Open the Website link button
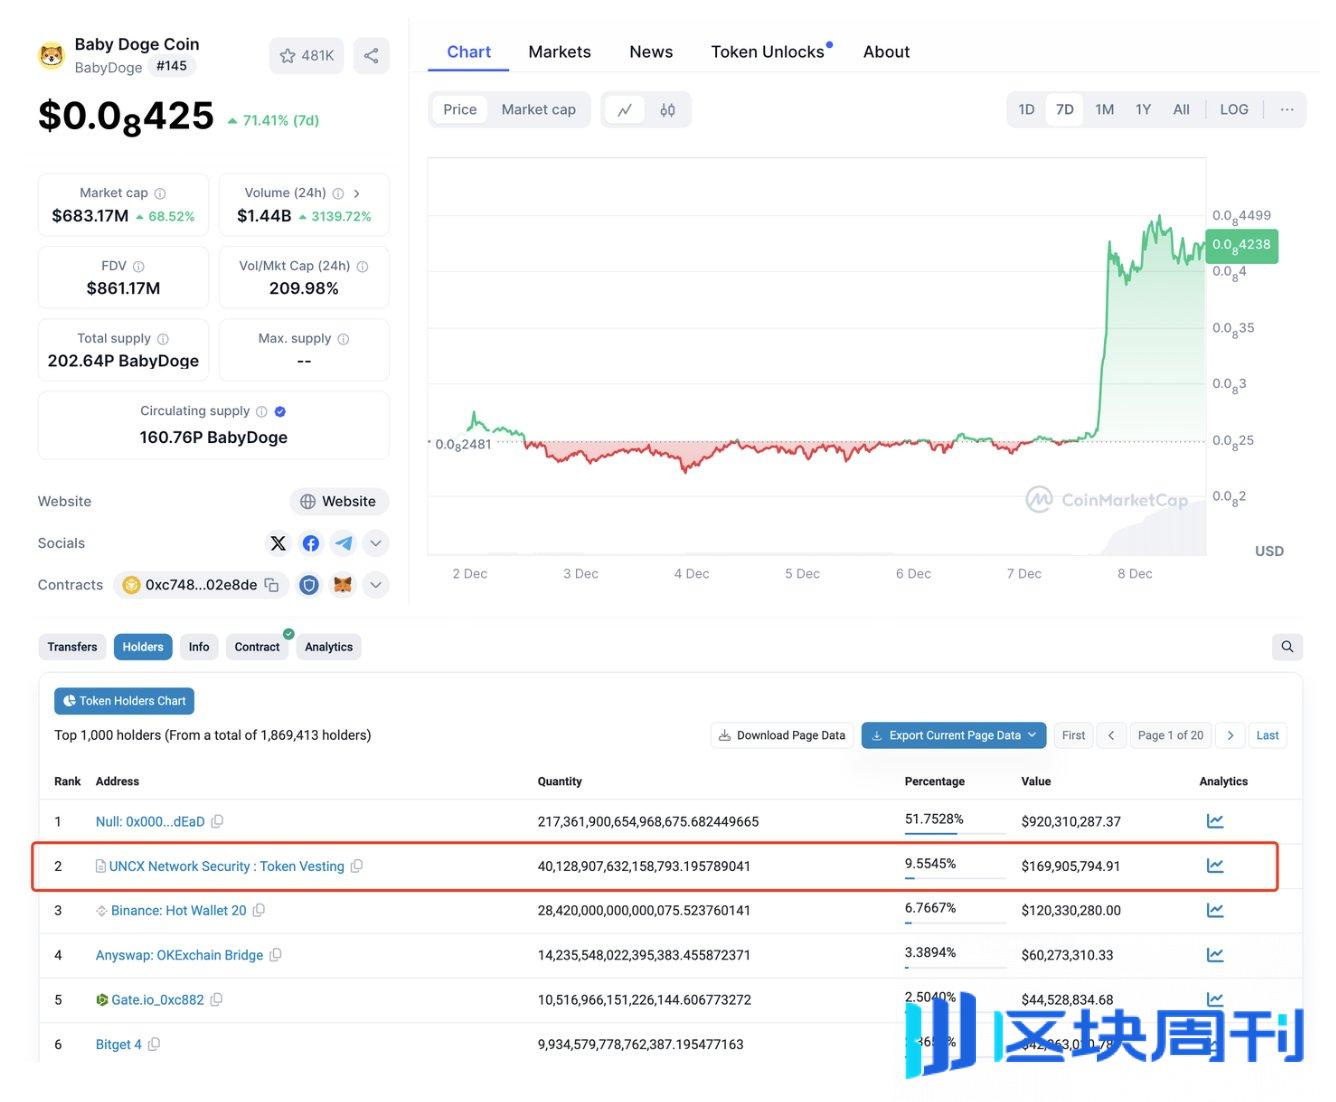This screenshot has height=1102, width=1336. point(338,502)
